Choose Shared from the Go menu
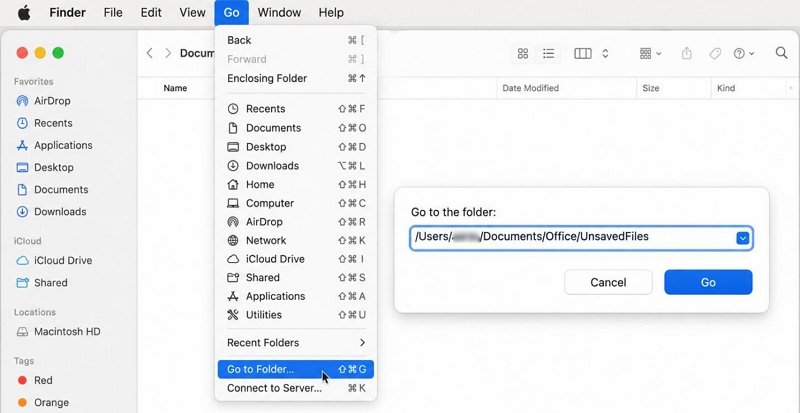This screenshot has width=800, height=413. (x=296, y=278)
